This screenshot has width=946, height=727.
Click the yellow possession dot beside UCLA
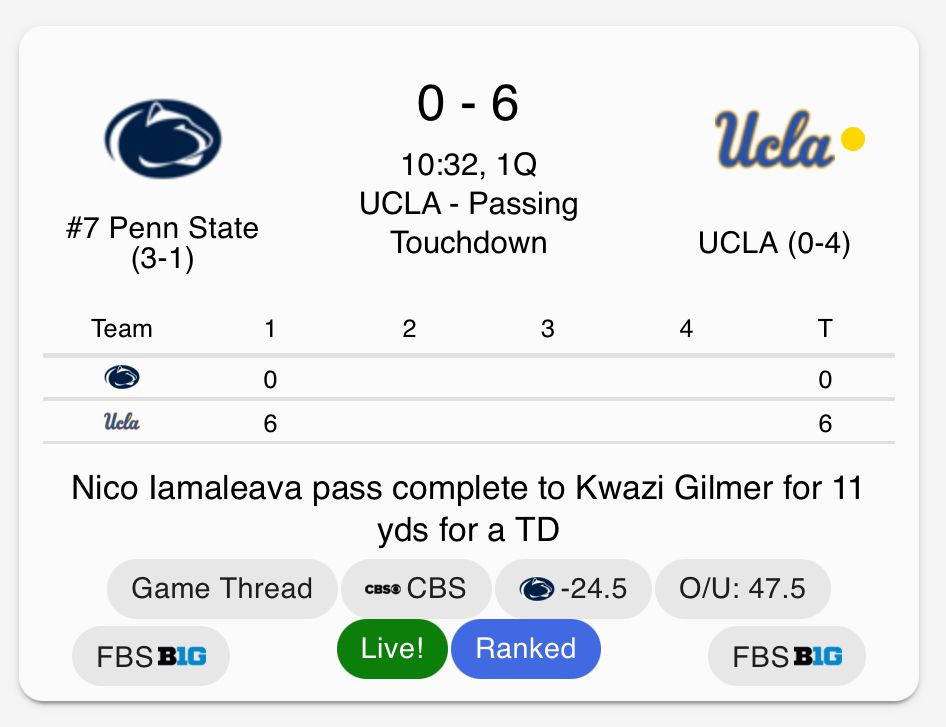852,139
